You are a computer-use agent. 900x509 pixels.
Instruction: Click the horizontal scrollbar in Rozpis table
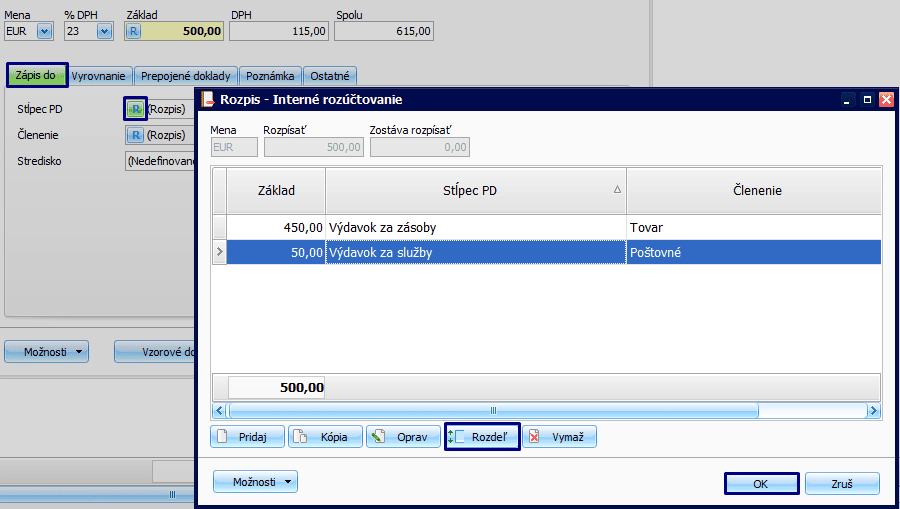point(493,410)
